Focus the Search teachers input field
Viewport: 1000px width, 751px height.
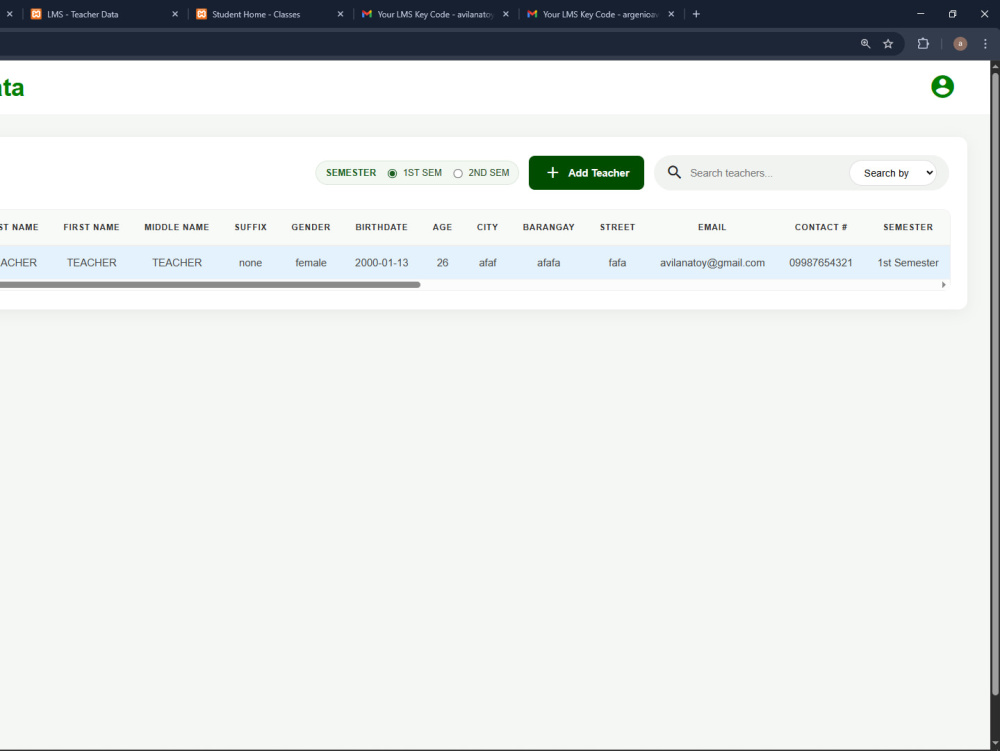click(765, 173)
